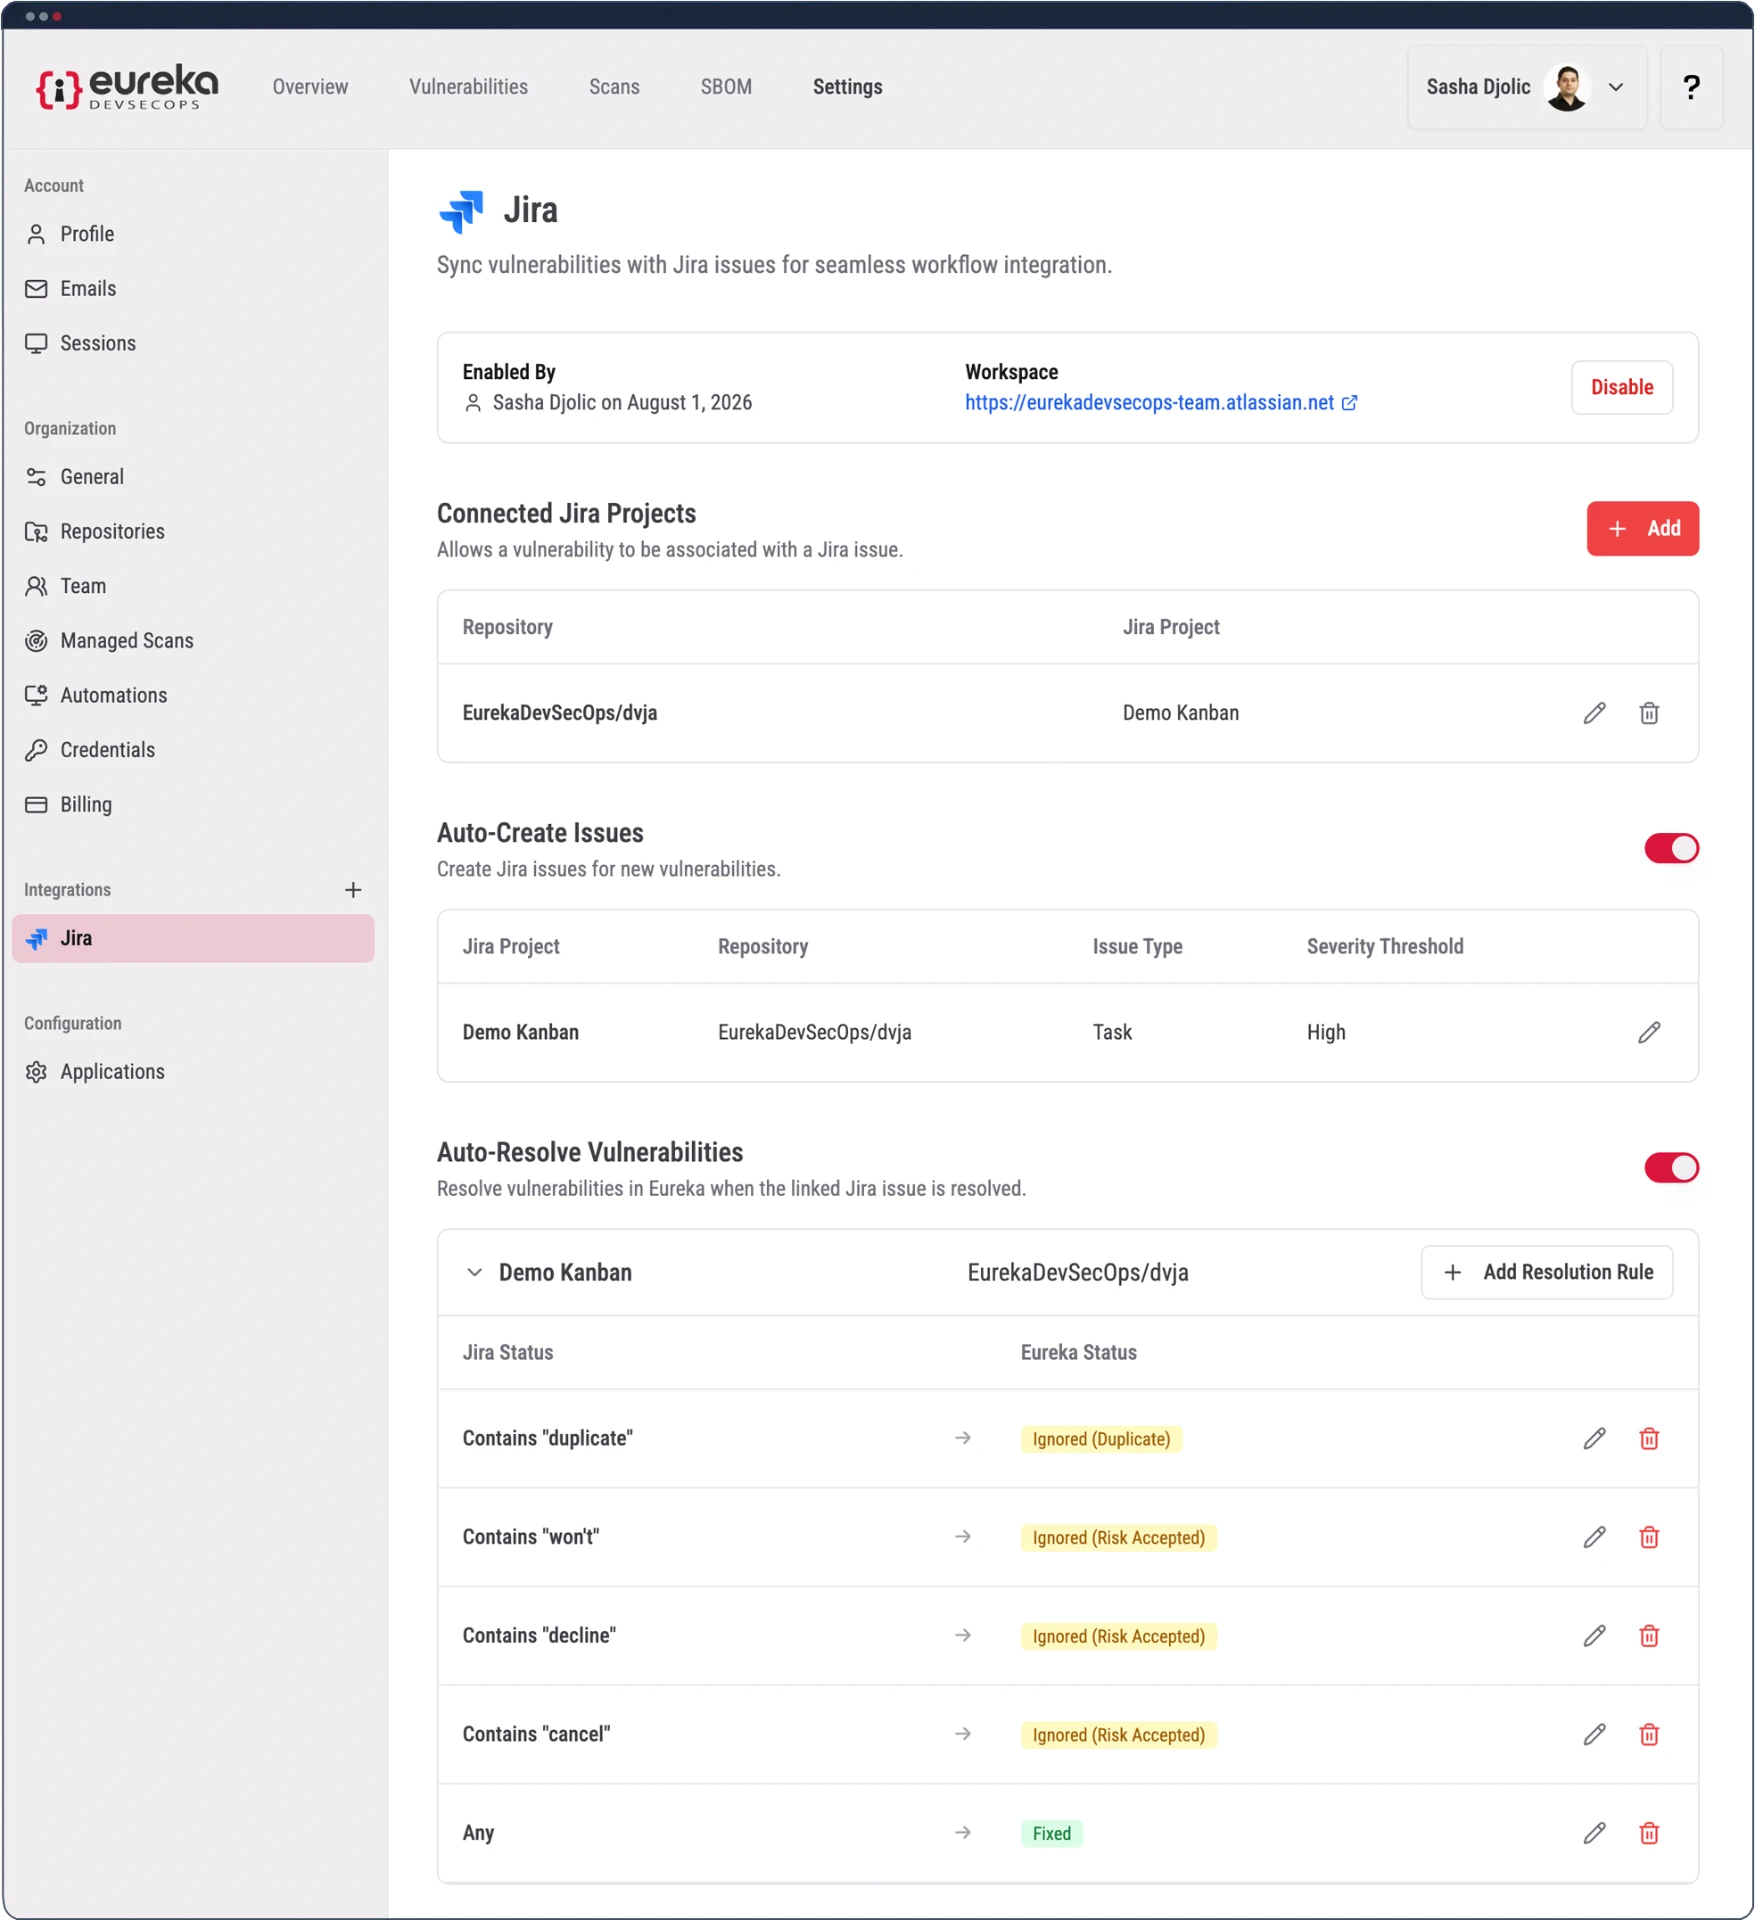This screenshot has width=1755, height=1920.
Task: Open the help question mark icon
Action: click(1691, 87)
